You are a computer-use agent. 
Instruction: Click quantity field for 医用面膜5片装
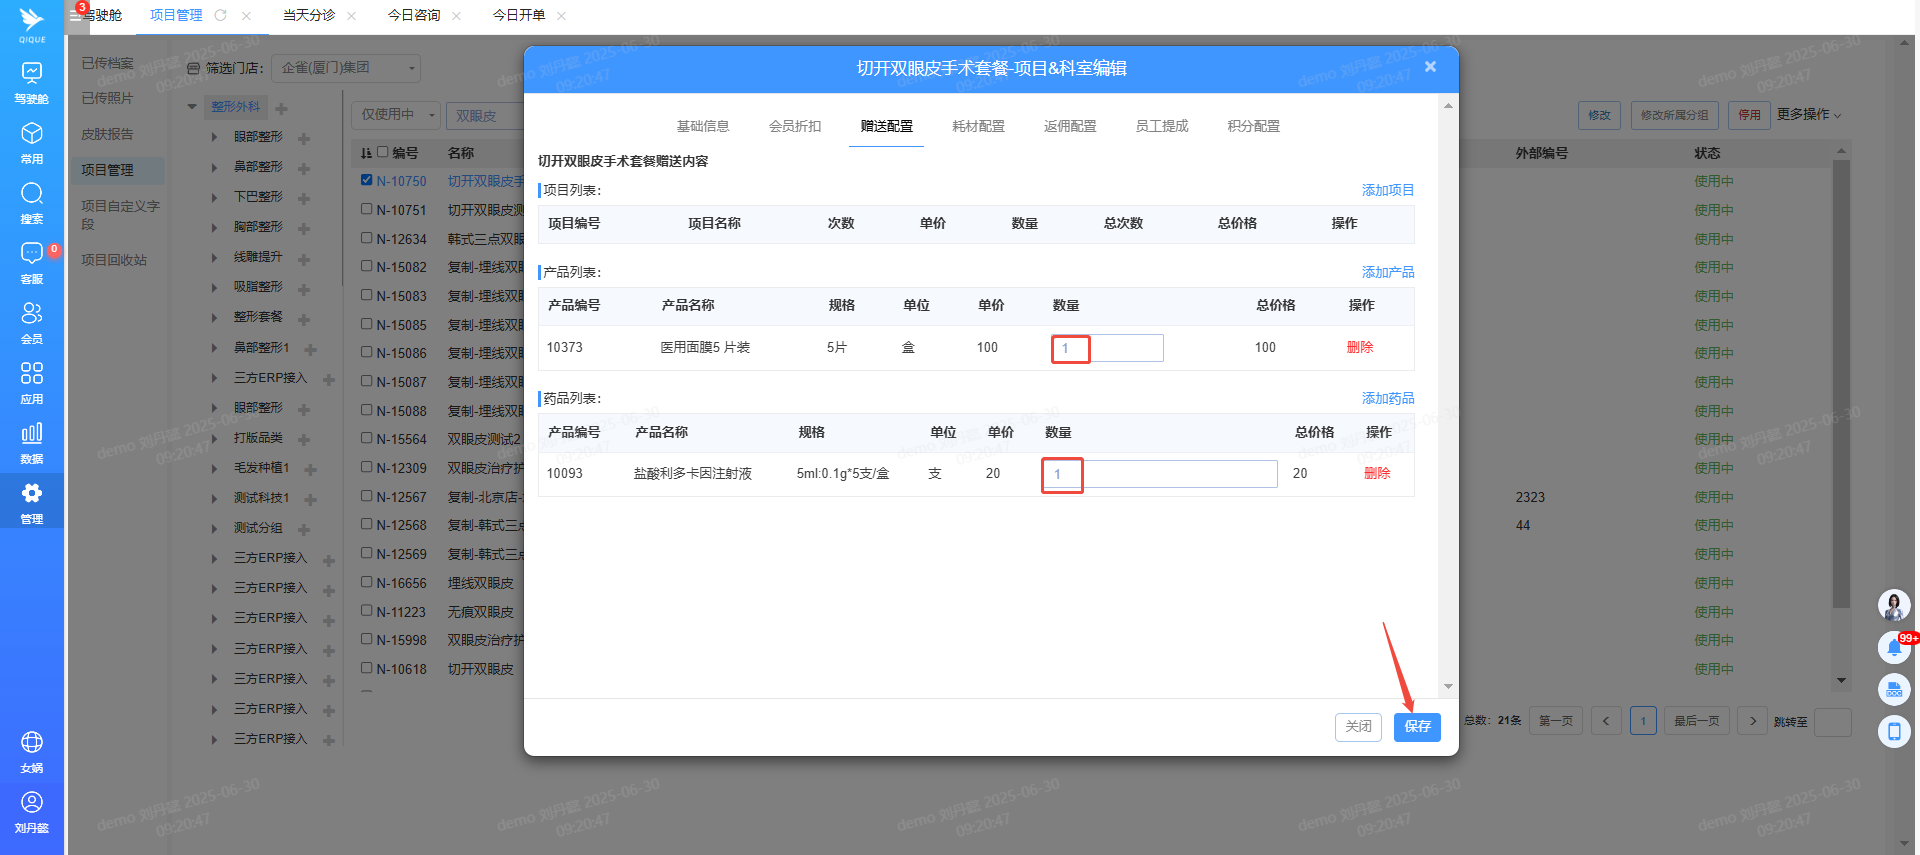coord(1107,348)
